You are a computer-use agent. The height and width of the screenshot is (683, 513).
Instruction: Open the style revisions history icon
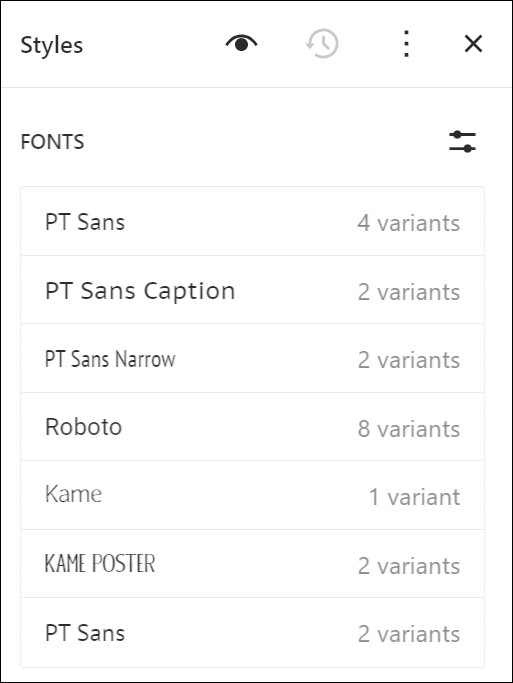pyautogui.click(x=322, y=44)
